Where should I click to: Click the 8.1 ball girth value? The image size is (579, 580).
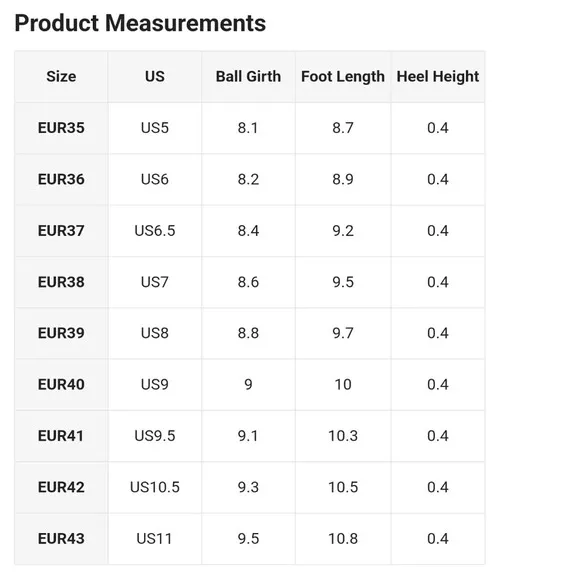tap(248, 128)
